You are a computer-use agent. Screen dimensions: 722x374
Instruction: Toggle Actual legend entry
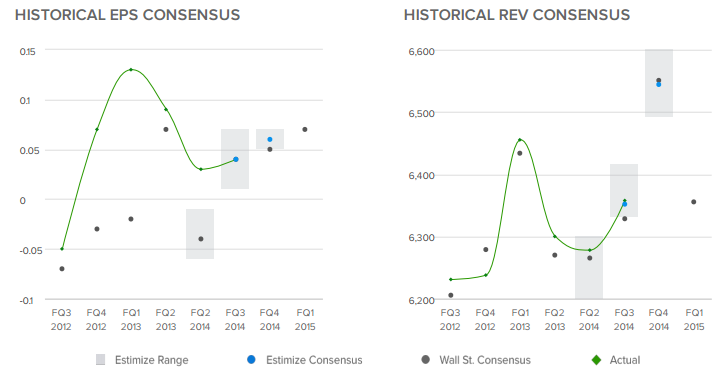coord(616,360)
